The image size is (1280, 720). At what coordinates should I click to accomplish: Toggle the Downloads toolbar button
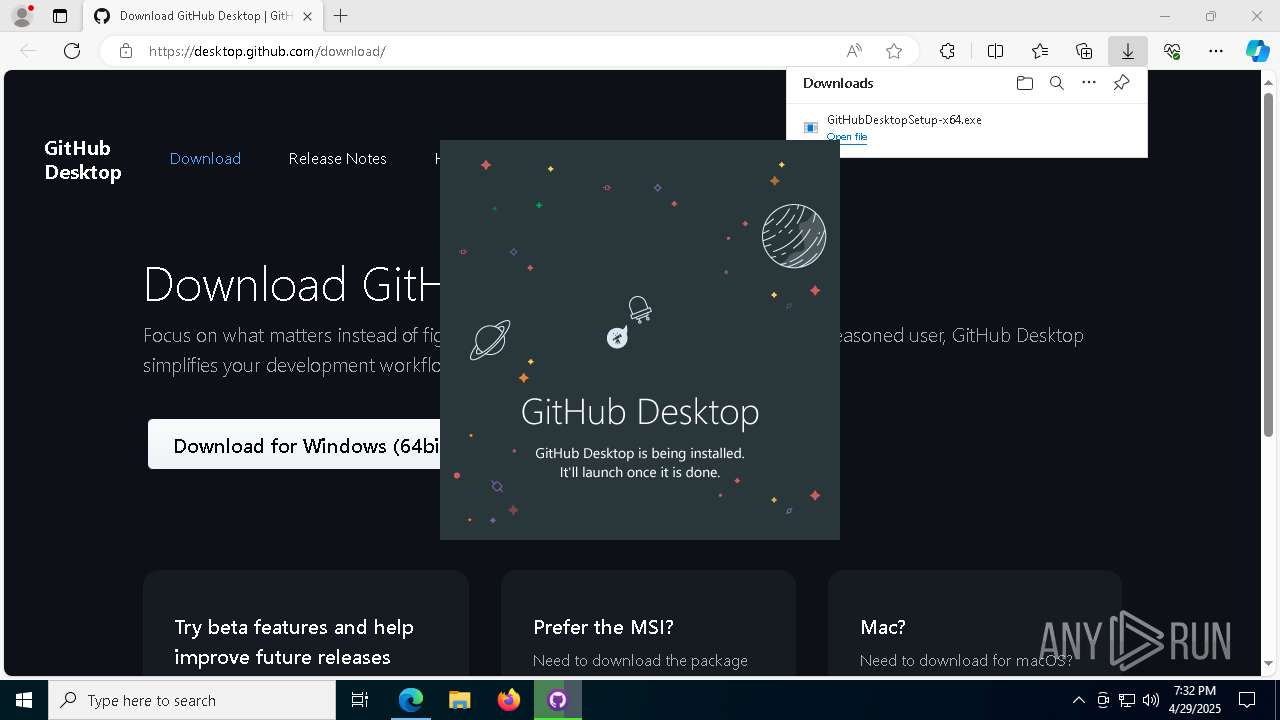[1128, 51]
